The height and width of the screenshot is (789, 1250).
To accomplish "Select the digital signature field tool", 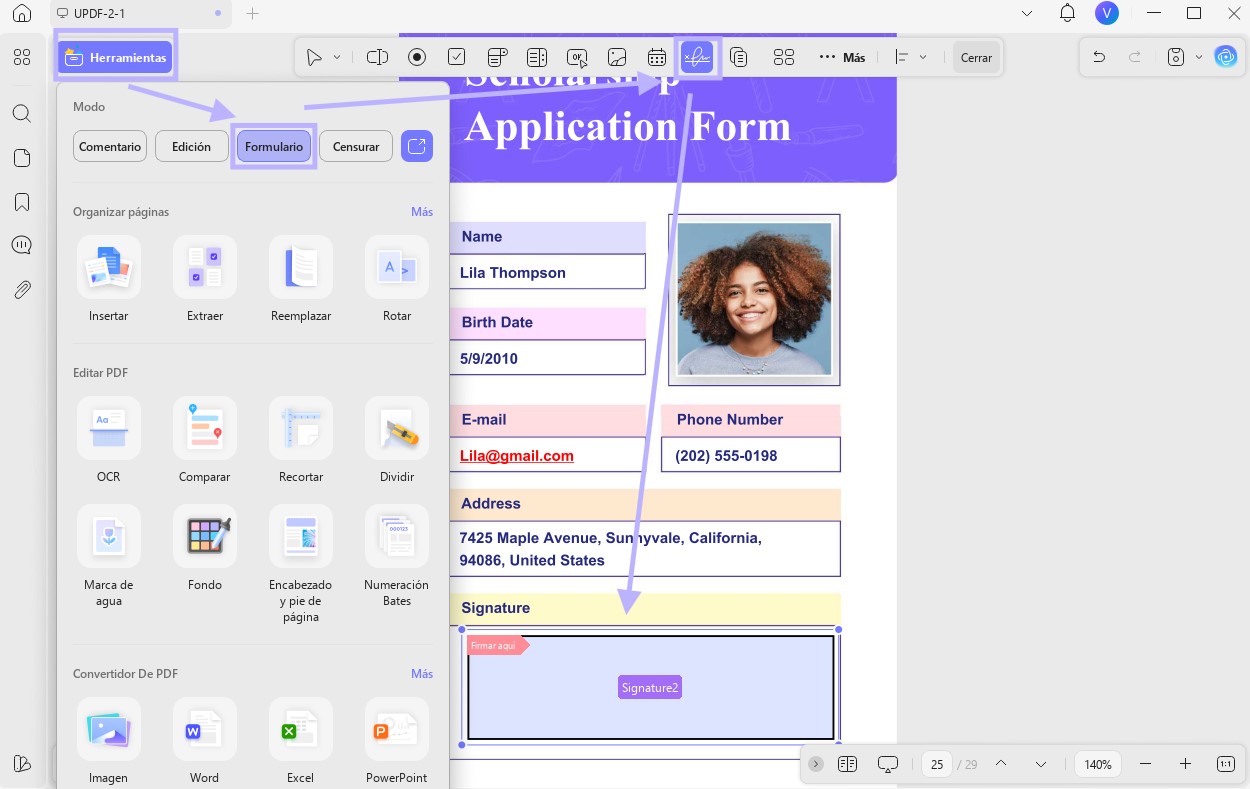I will [697, 58].
